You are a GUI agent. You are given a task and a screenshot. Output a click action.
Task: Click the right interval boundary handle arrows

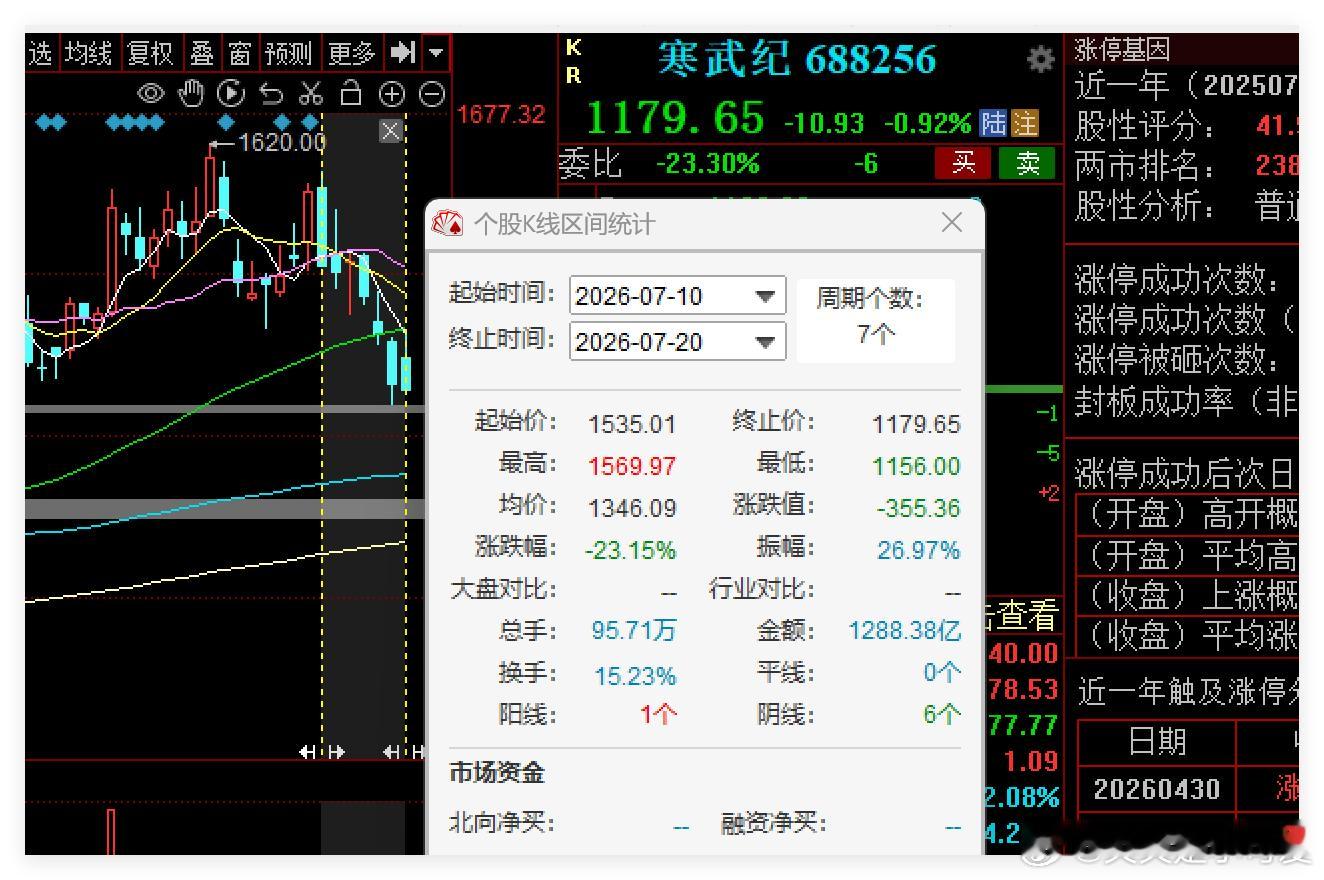[406, 752]
